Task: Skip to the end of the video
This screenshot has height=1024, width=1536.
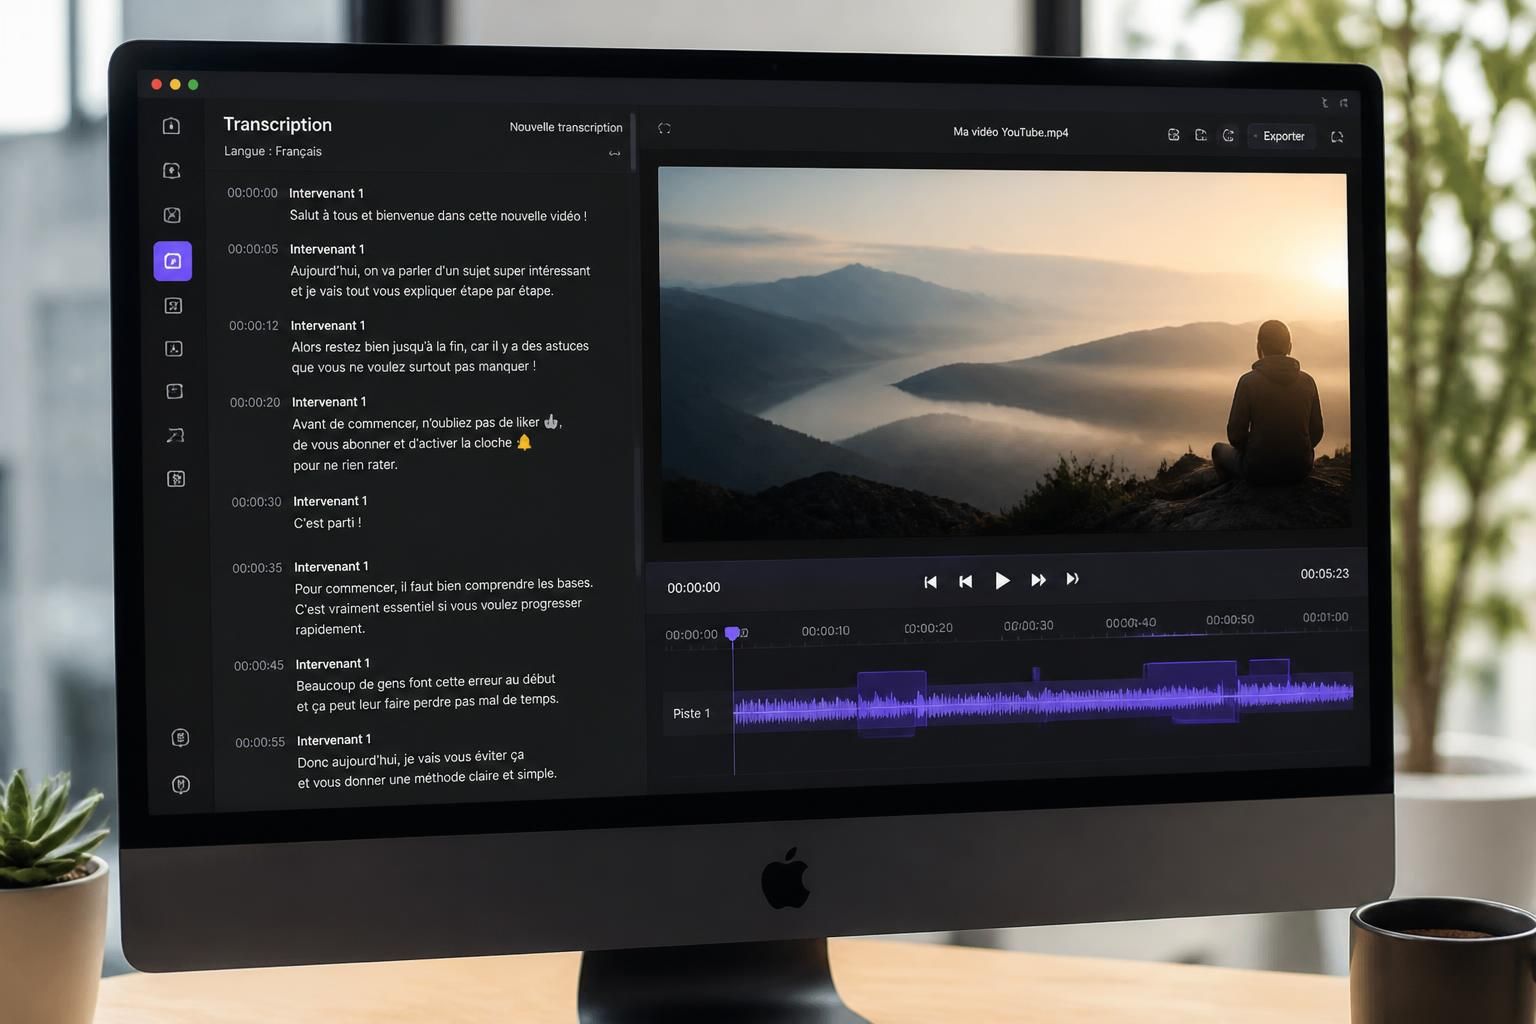Action: pos(1072,579)
